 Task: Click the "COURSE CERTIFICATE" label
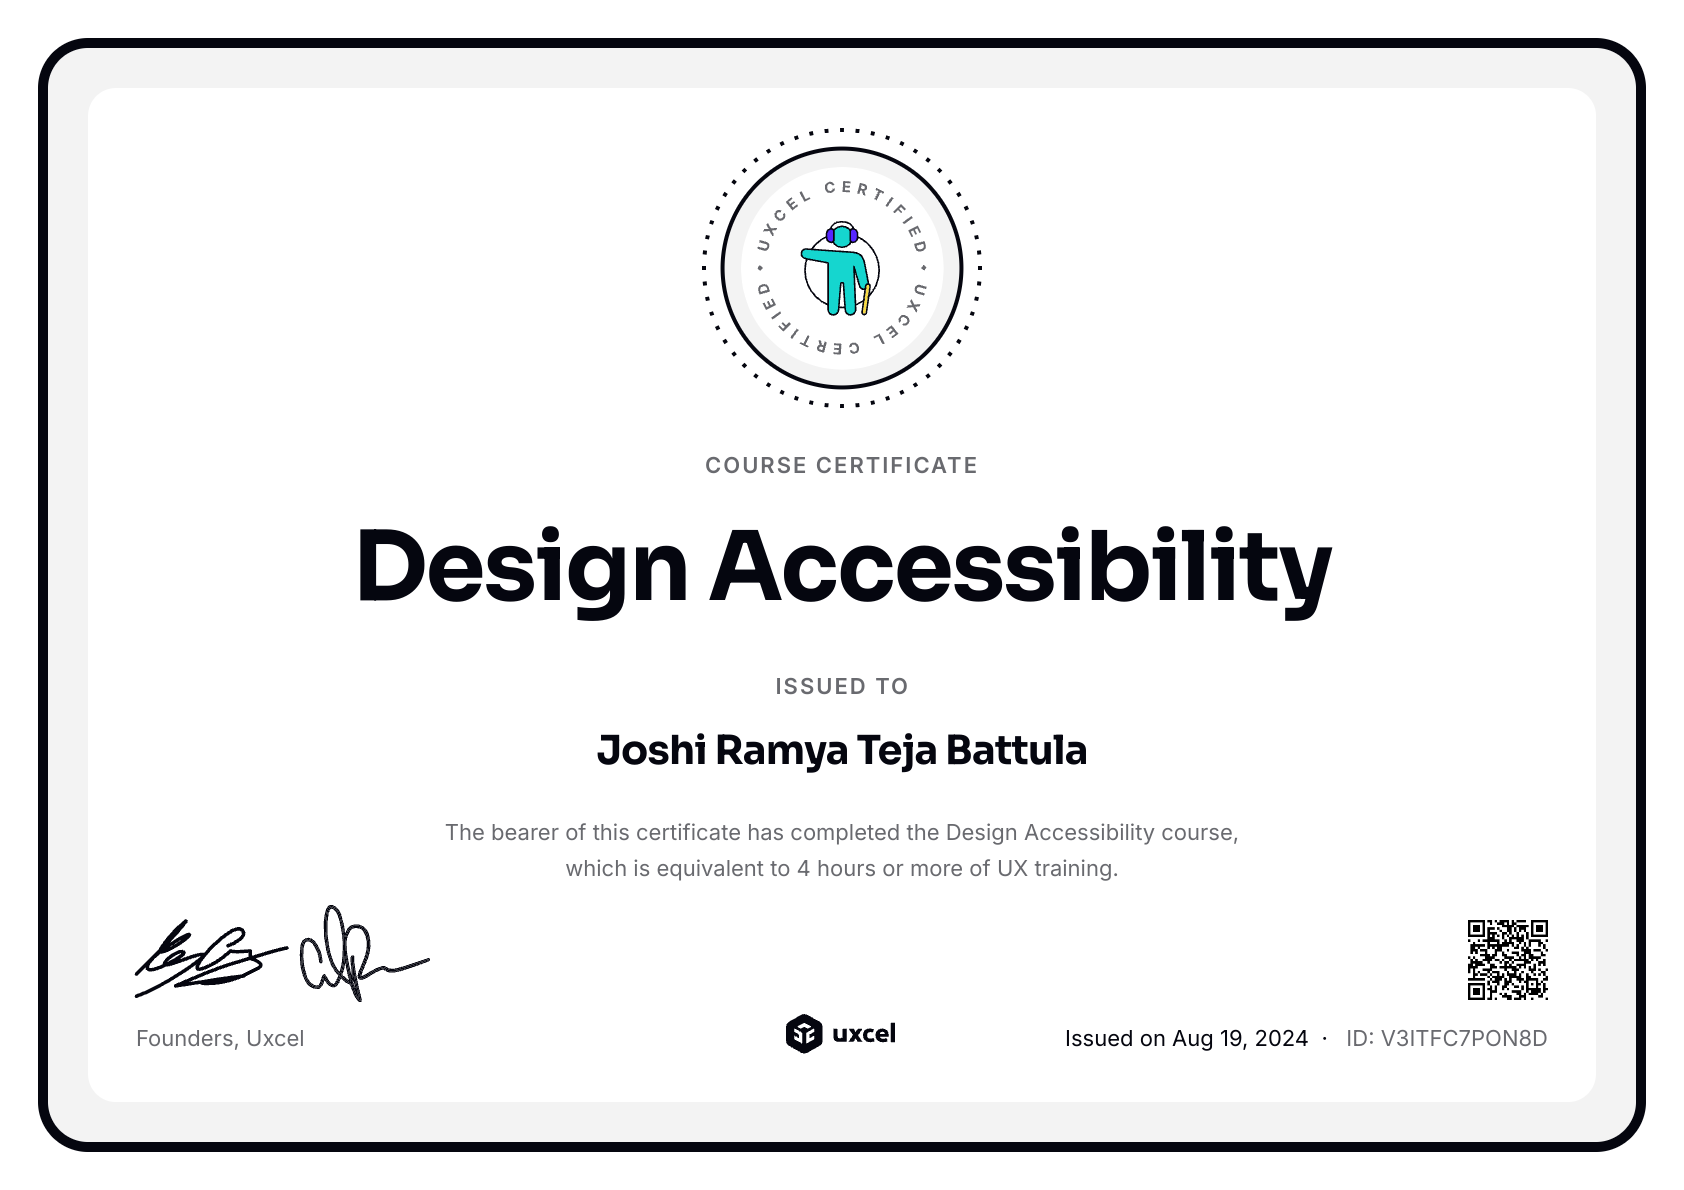pyautogui.click(x=841, y=465)
